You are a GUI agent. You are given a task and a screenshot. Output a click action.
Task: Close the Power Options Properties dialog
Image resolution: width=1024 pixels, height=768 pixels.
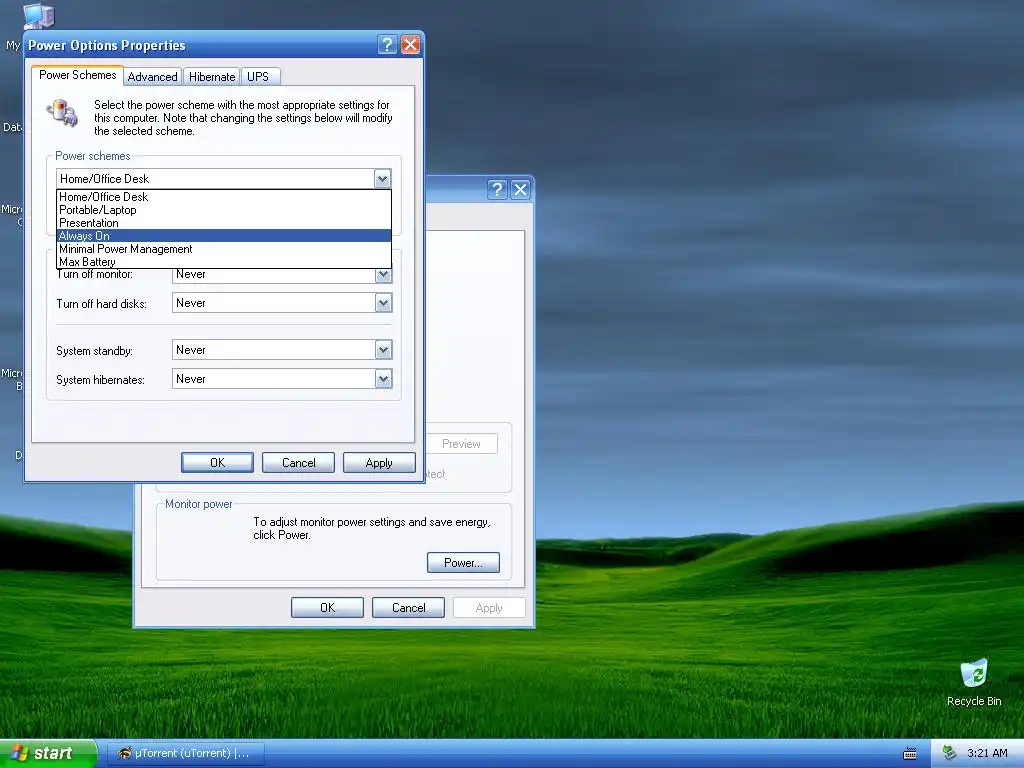[410, 44]
